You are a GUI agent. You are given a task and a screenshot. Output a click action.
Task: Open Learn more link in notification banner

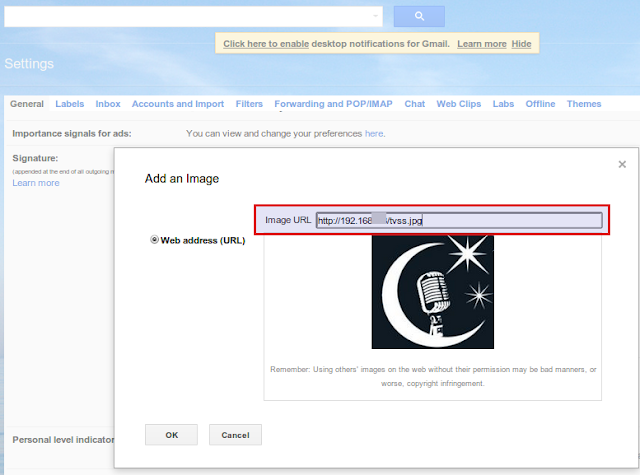point(482,44)
